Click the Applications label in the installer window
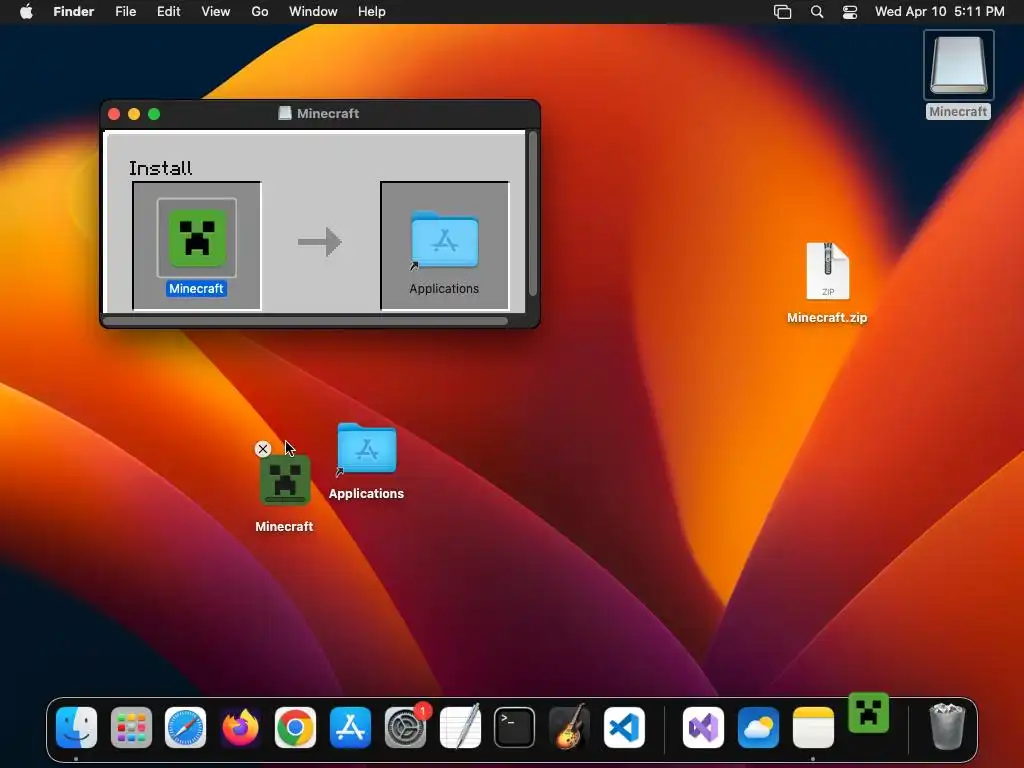 click(444, 289)
